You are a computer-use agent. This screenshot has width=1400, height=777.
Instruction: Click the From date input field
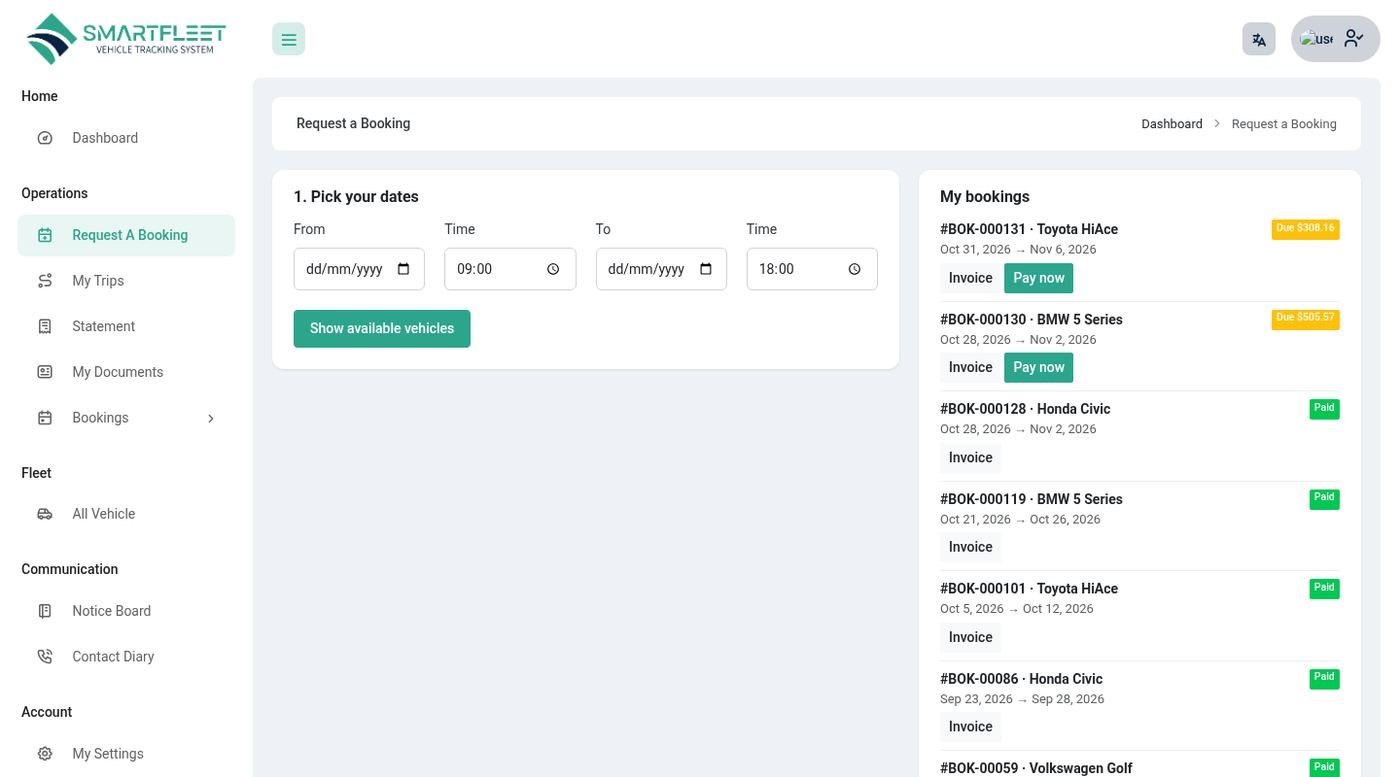coord(359,269)
